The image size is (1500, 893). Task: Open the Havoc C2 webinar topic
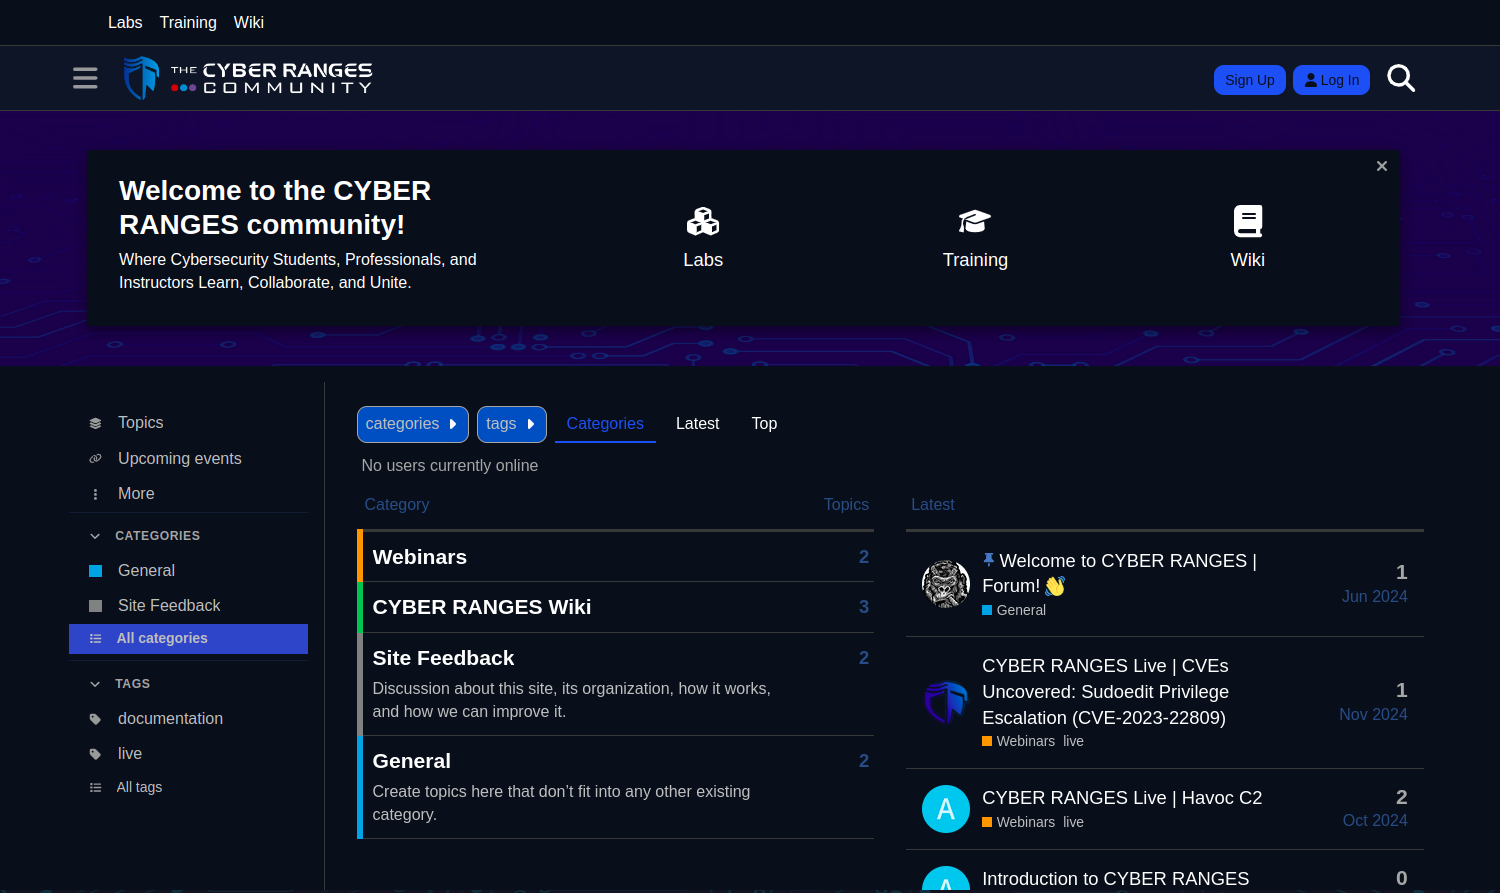tap(1121, 797)
